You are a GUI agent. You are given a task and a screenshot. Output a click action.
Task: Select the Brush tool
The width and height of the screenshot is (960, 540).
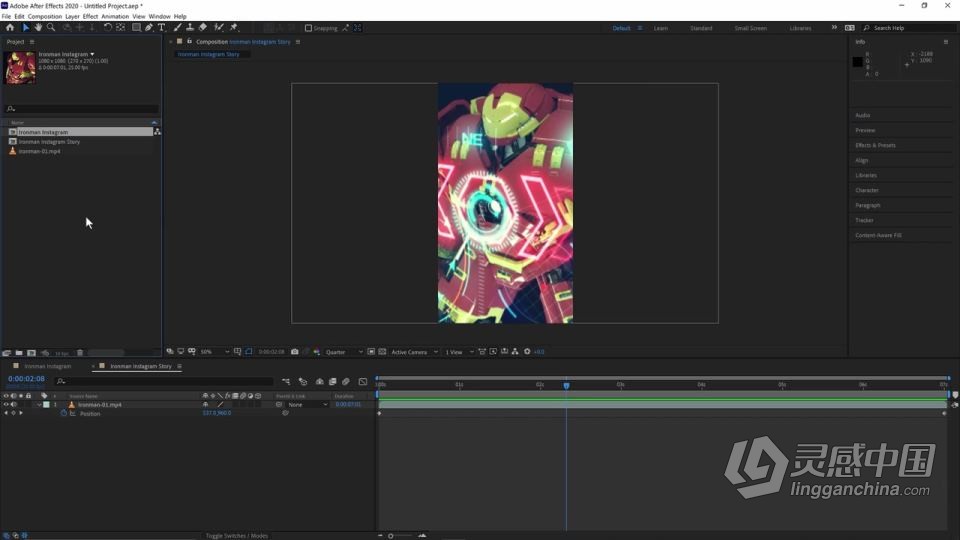click(x=178, y=28)
